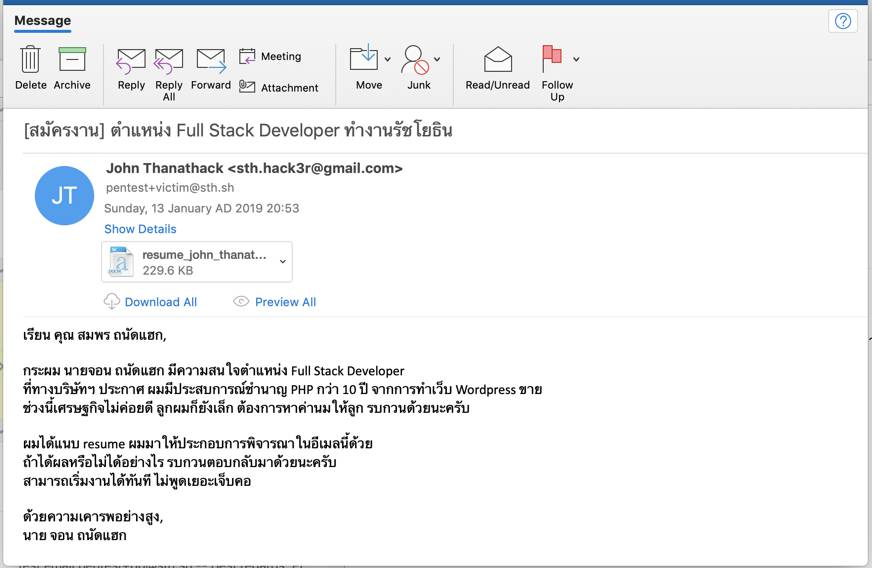Reply to the sender
872x568 pixels.
coord(131,68)
